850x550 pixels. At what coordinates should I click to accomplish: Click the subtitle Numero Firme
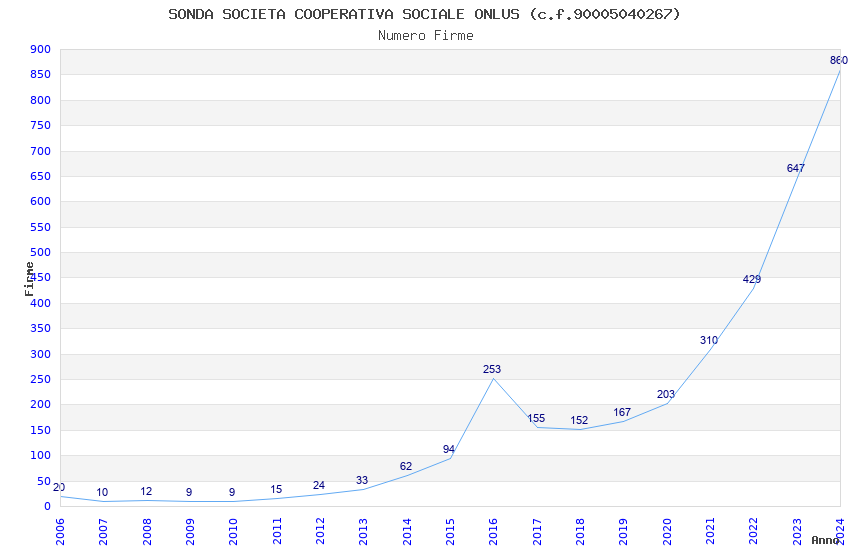[x=426, y=36]
